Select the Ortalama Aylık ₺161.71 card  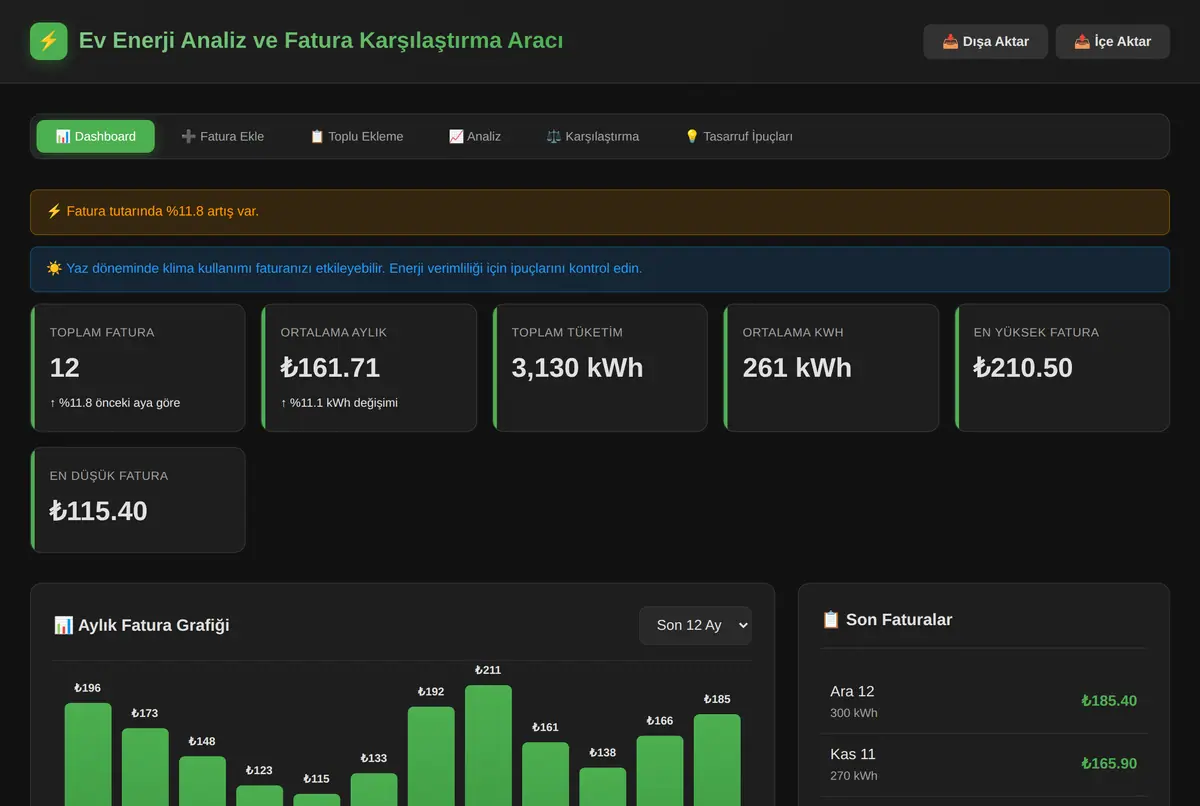click(x=369, y=368)
